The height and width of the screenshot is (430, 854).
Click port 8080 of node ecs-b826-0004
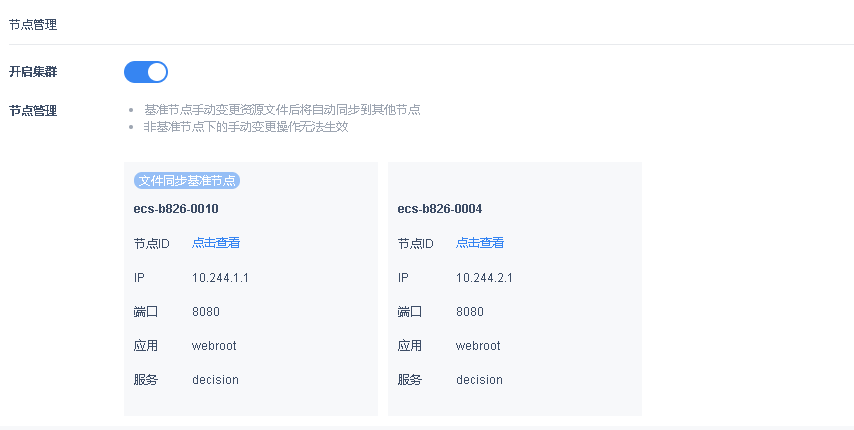[x=470, y=311]
